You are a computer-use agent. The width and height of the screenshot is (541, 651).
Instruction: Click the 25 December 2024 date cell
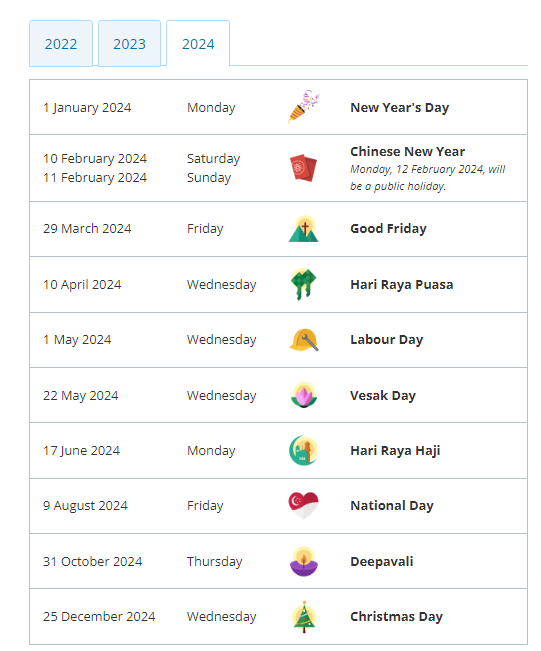[99, 617]
